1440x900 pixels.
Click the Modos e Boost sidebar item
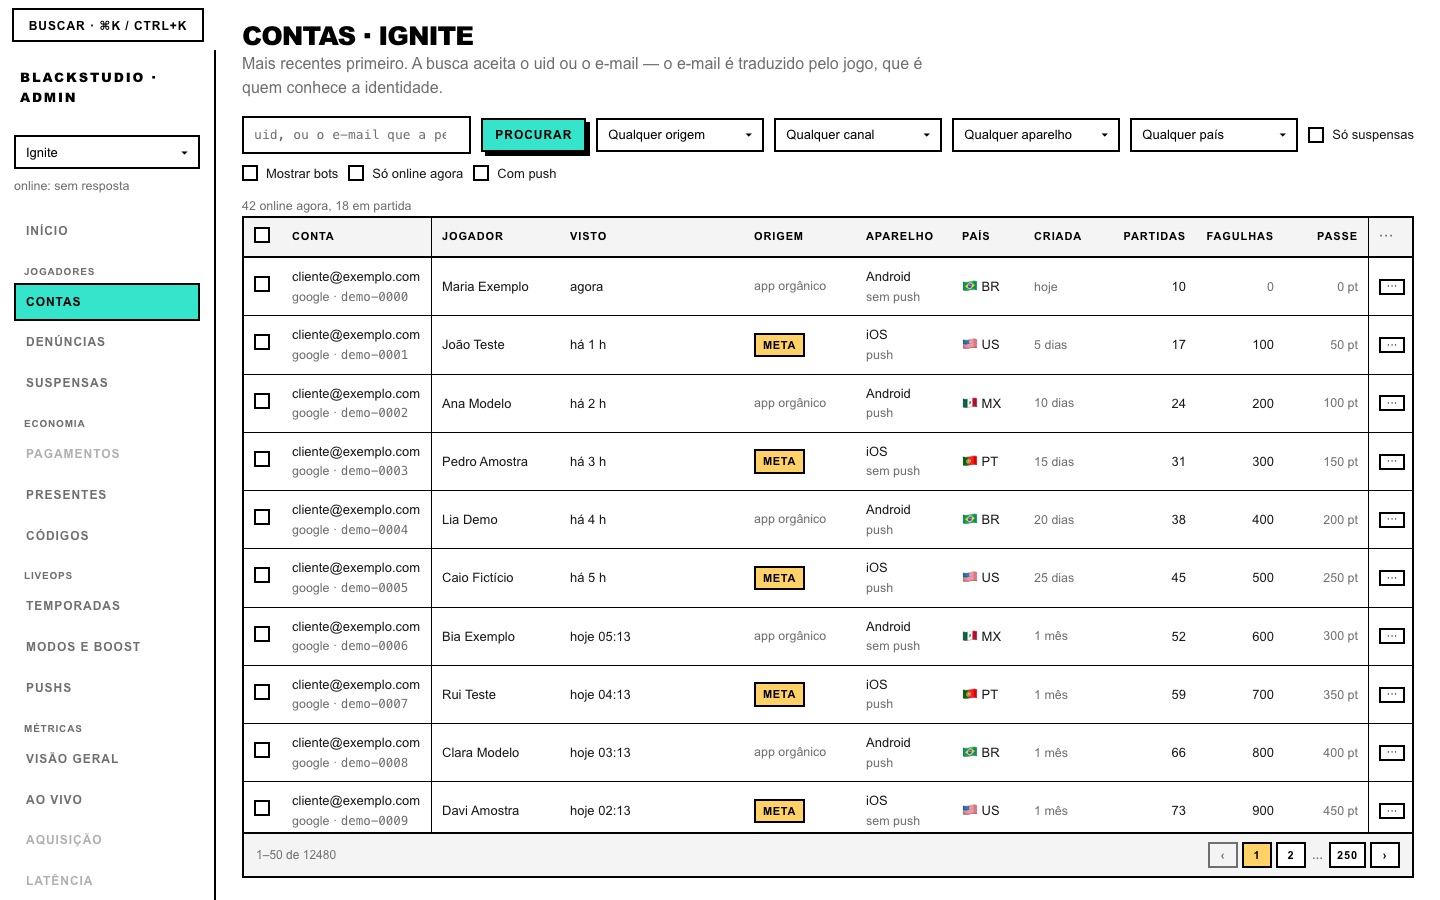[107, 647]
